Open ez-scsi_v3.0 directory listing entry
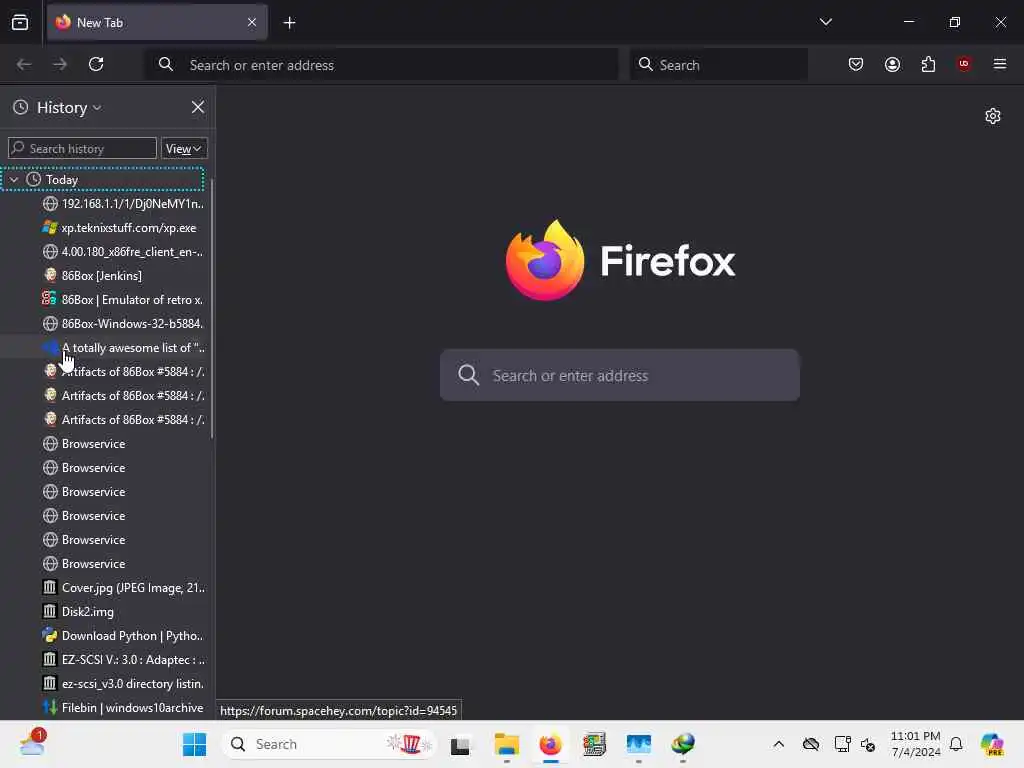Screen dimensions: 1024x768 [123, 684]
